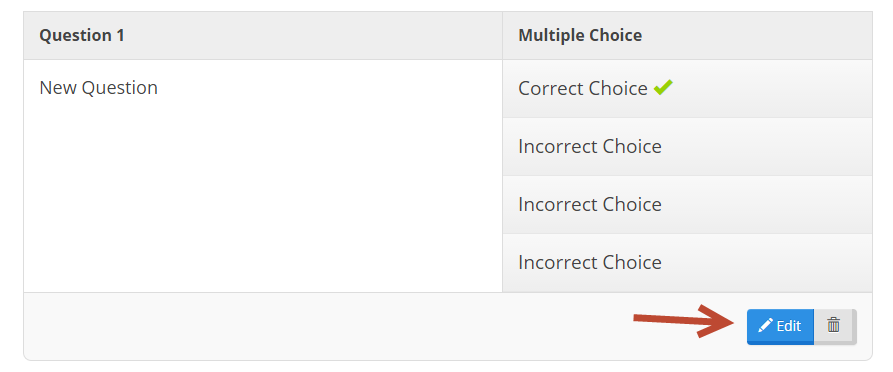893x372 pixels.
Task: Click the empty space right of the green checkmark
Action: (x=772, y=88)
